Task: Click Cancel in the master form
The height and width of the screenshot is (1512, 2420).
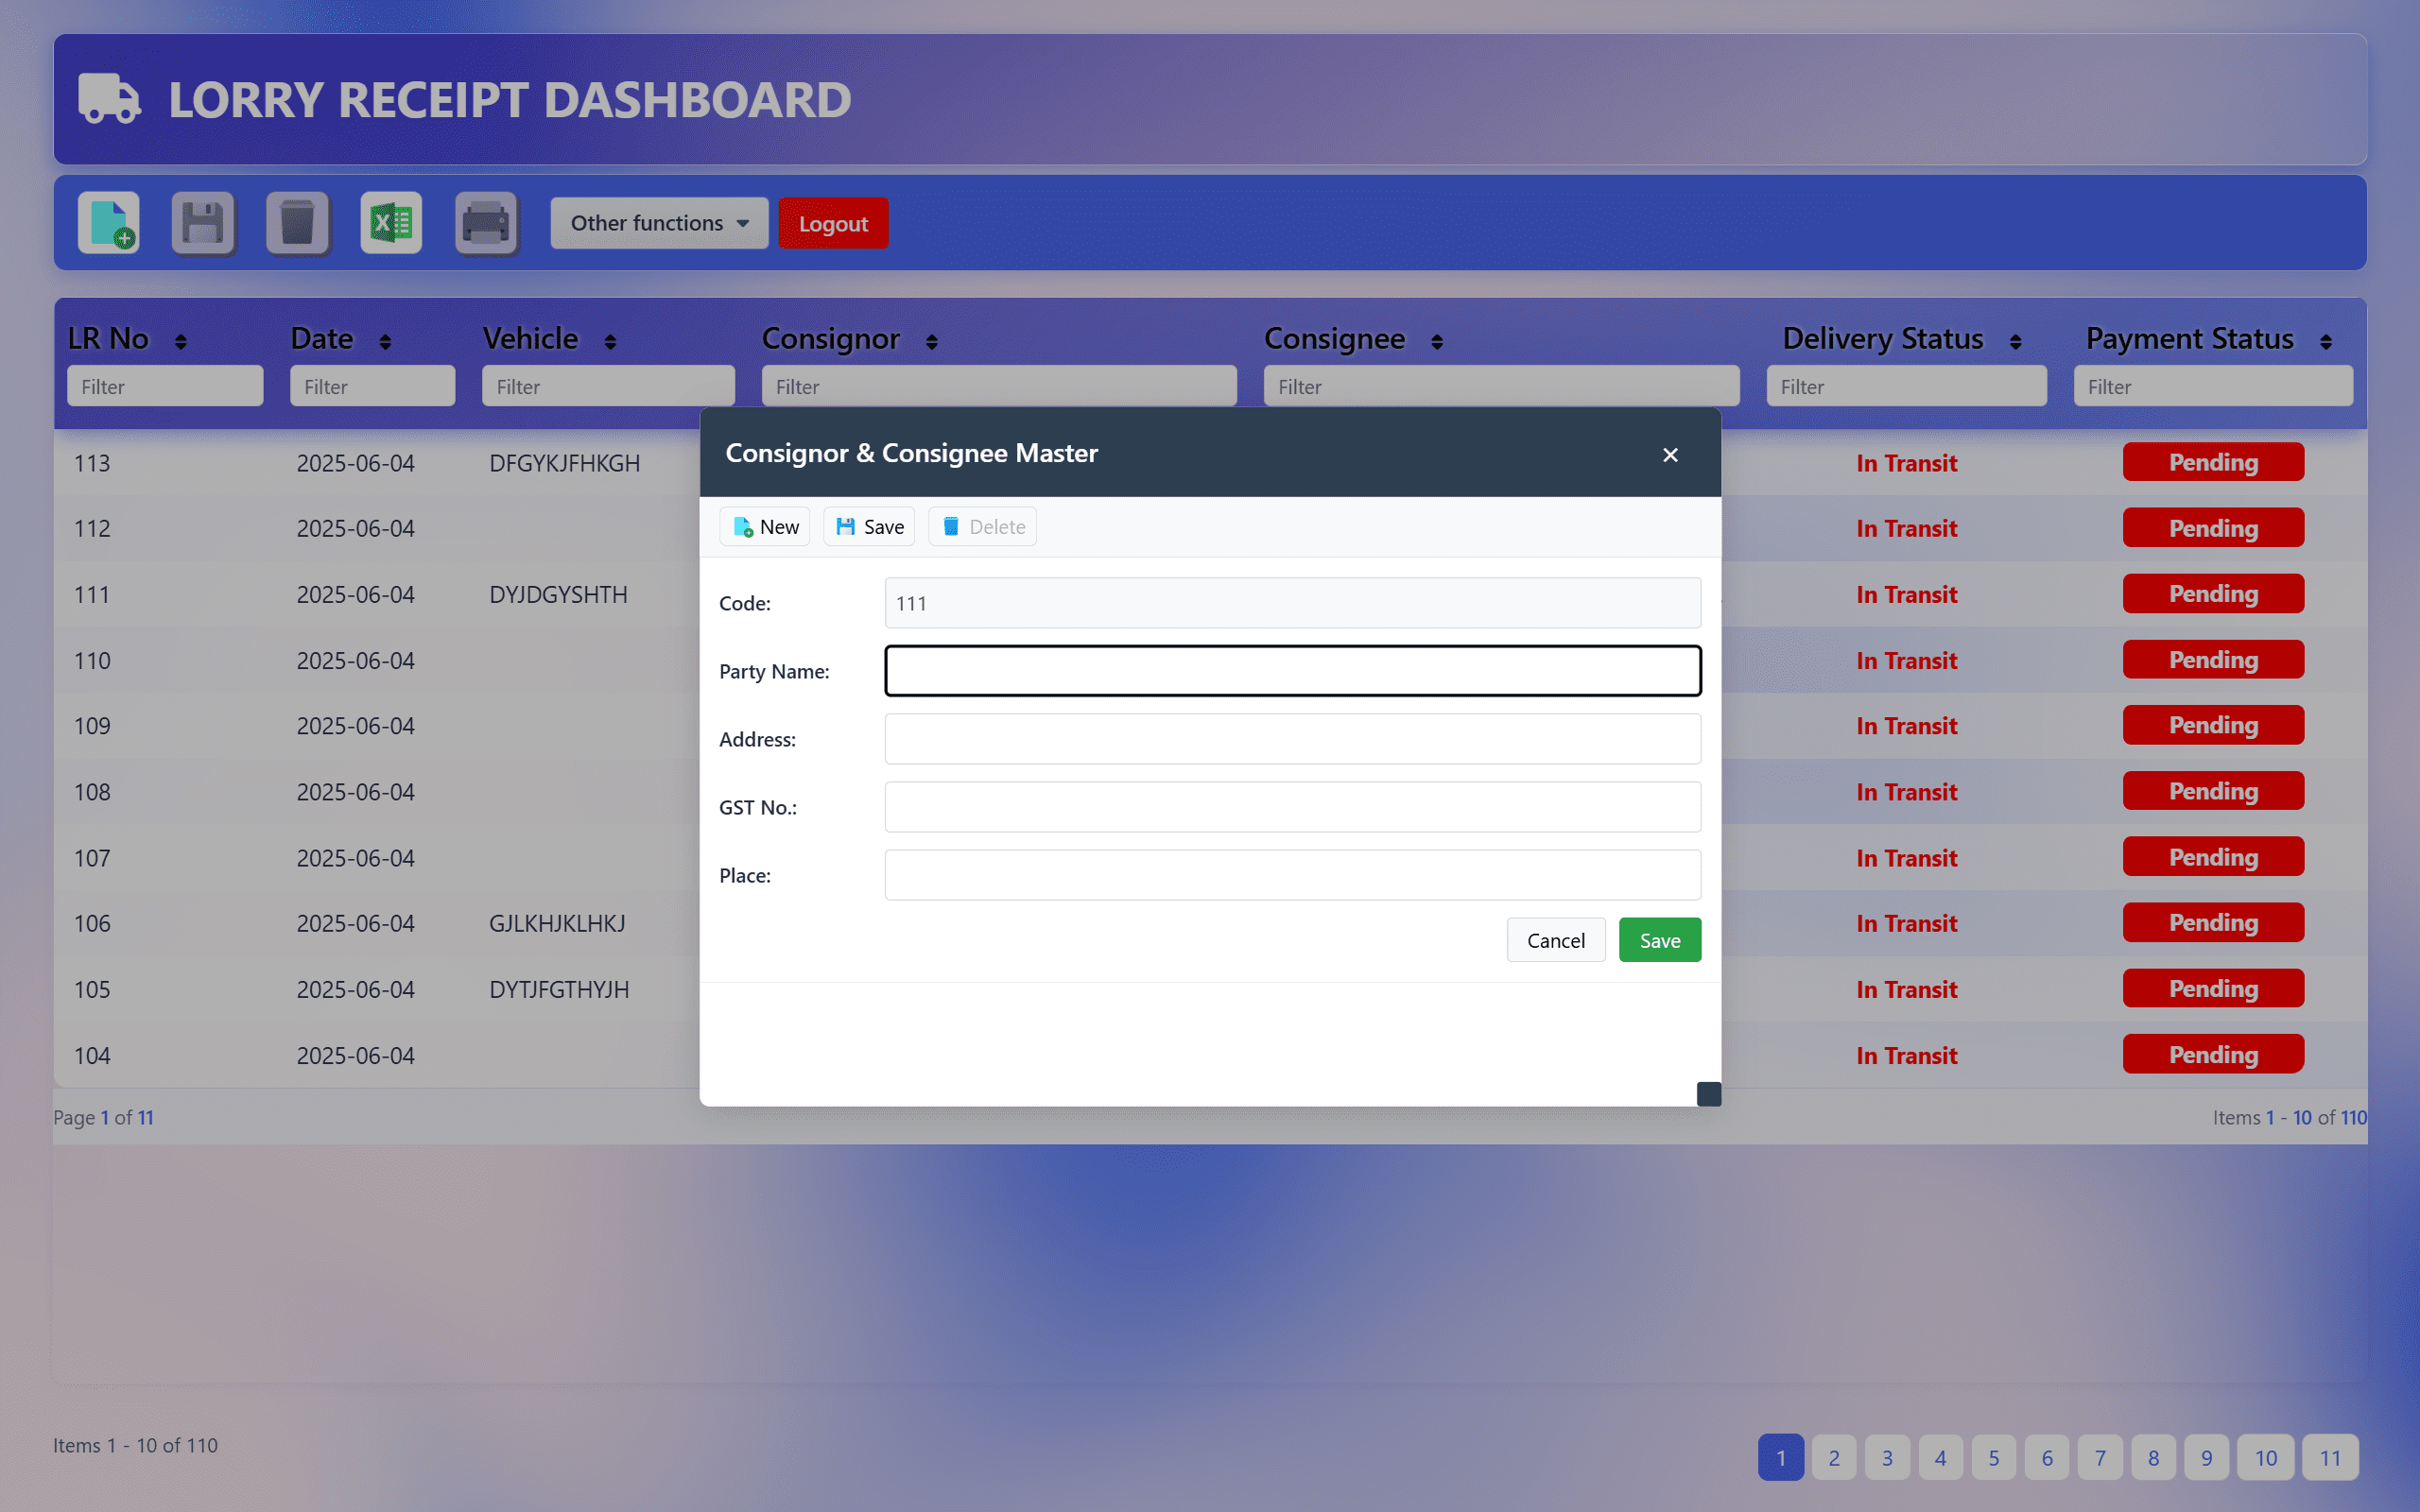Action: [x=1555, y=940]
